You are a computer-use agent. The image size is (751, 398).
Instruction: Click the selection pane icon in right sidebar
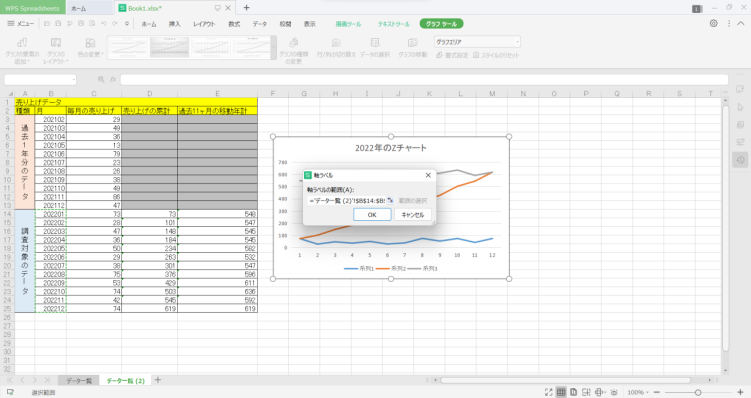coord(740,107)
